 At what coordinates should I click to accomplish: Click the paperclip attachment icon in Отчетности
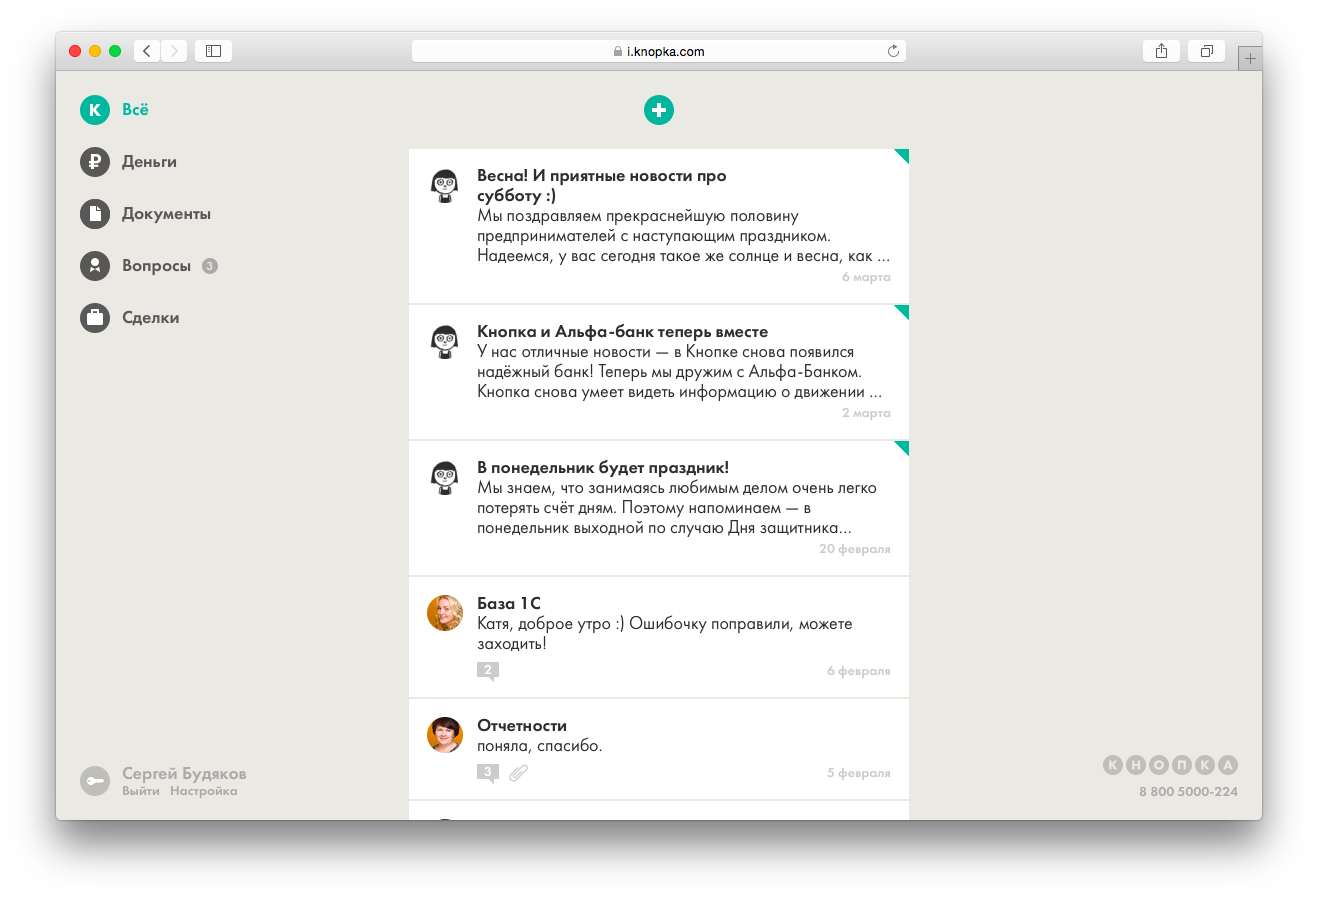point(518,773)
